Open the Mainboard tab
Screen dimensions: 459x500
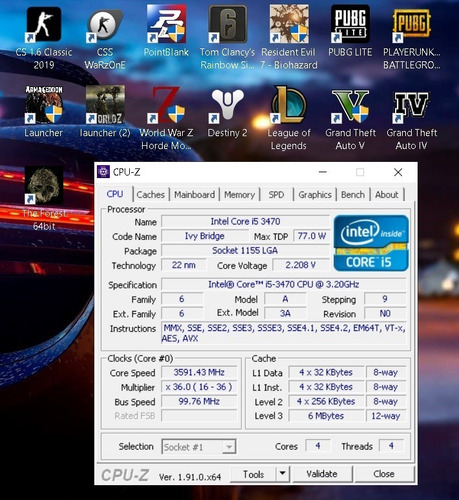[194, 195]
